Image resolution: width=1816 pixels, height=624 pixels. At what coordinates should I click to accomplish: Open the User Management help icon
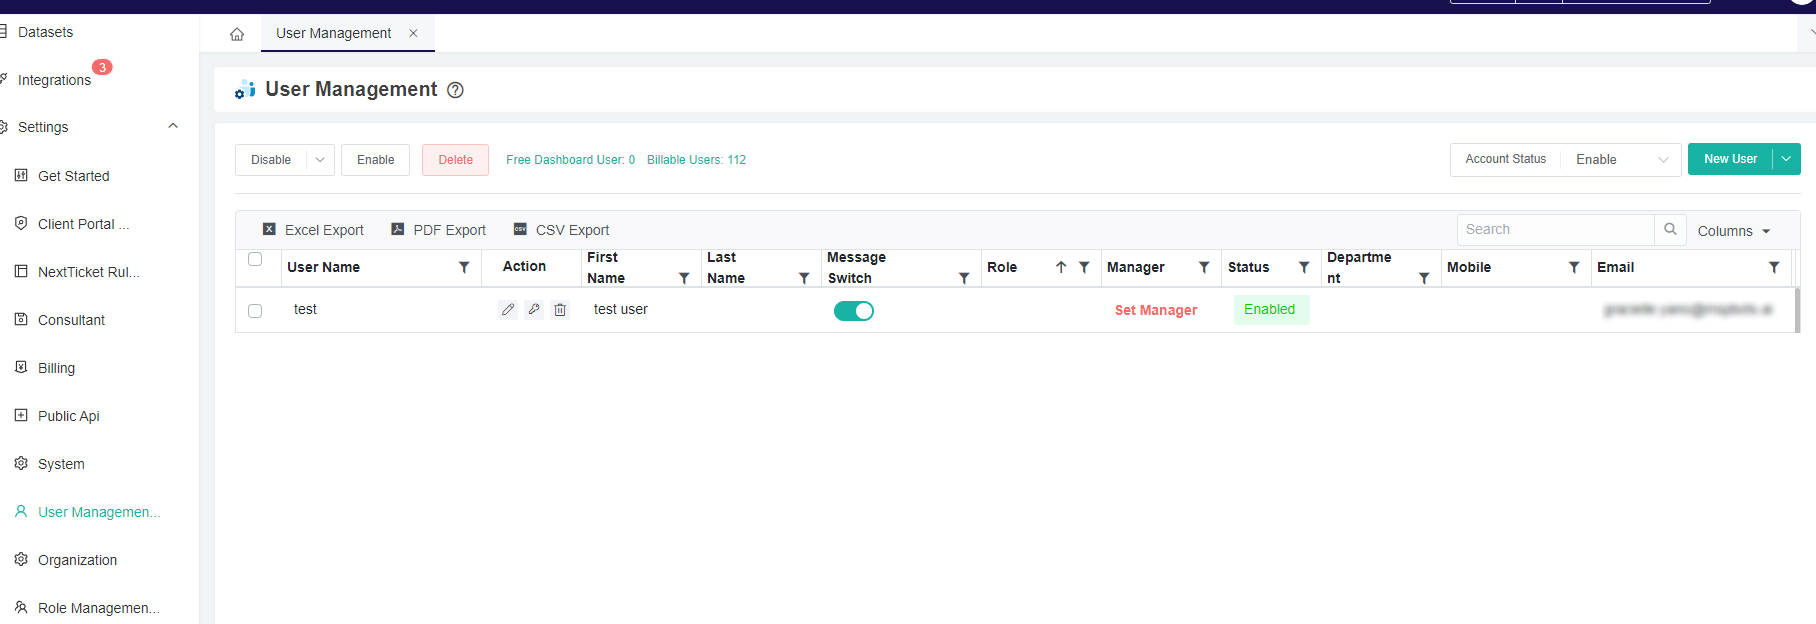[x=455, y=90]
